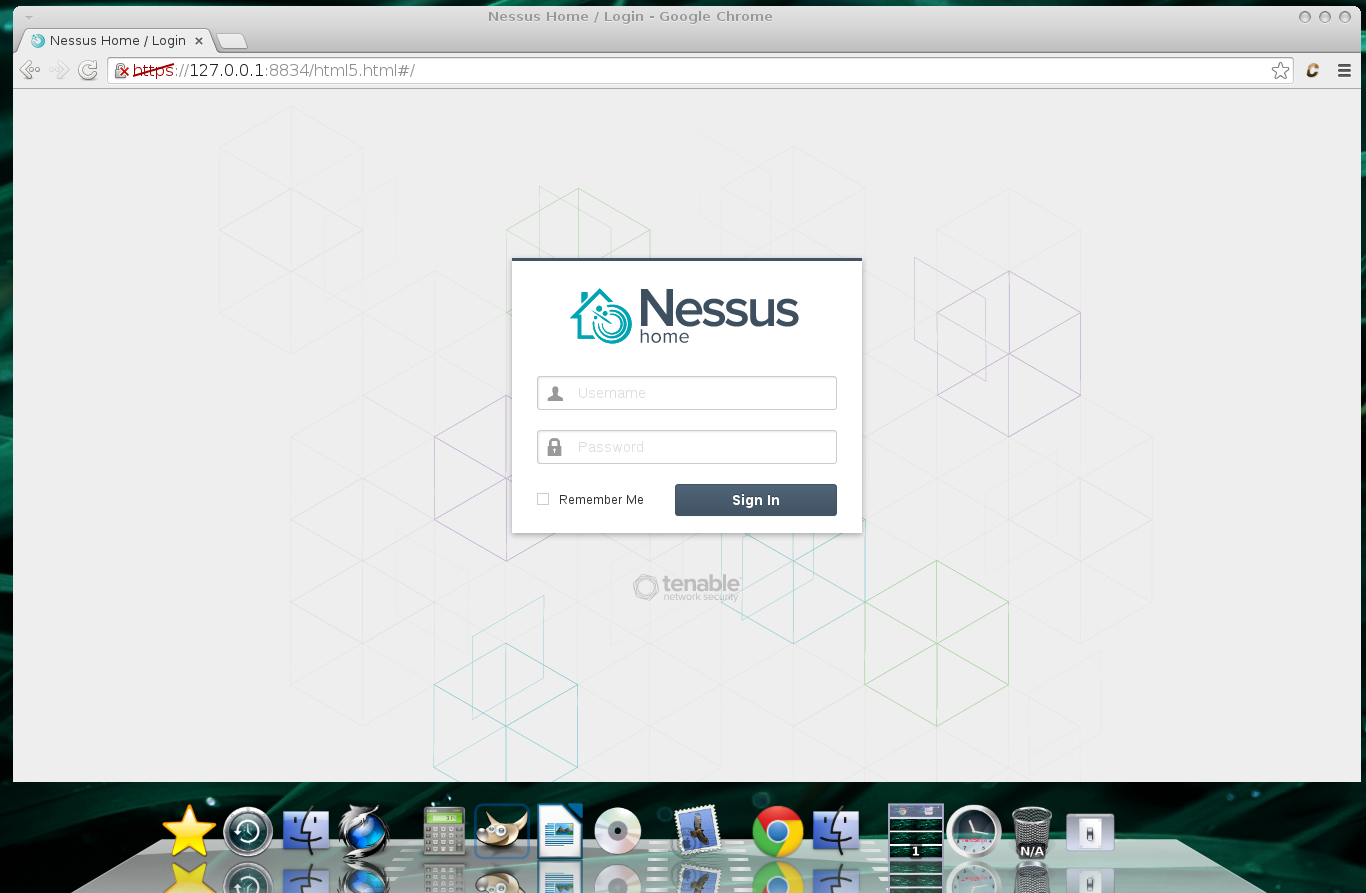Click the yellow star icon in dock

click(189, 831)
